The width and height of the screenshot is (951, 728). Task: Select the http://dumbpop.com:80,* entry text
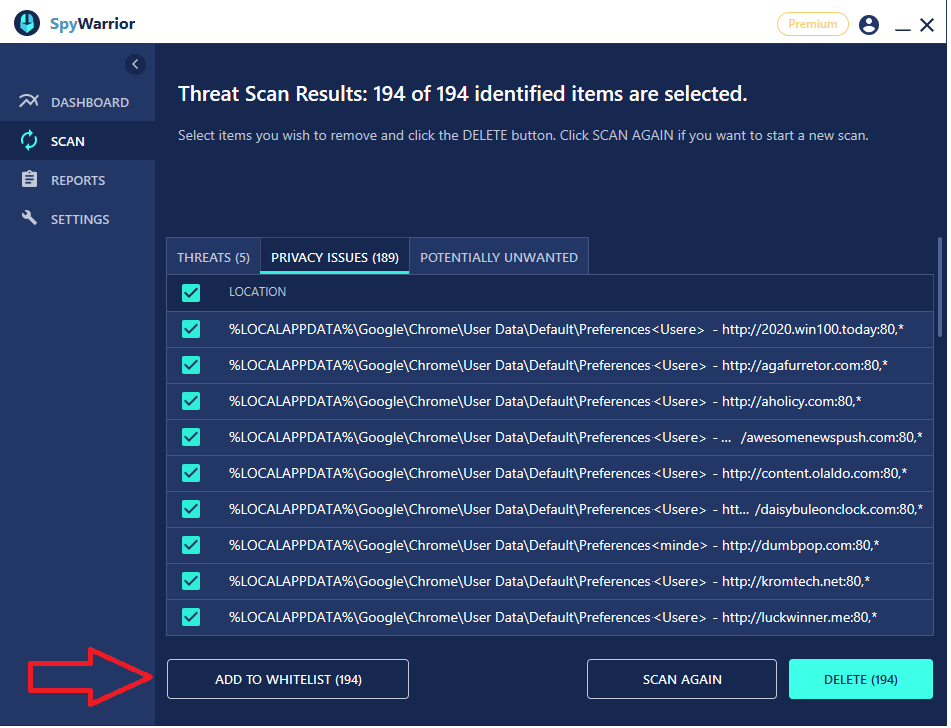tap(801, 545)
